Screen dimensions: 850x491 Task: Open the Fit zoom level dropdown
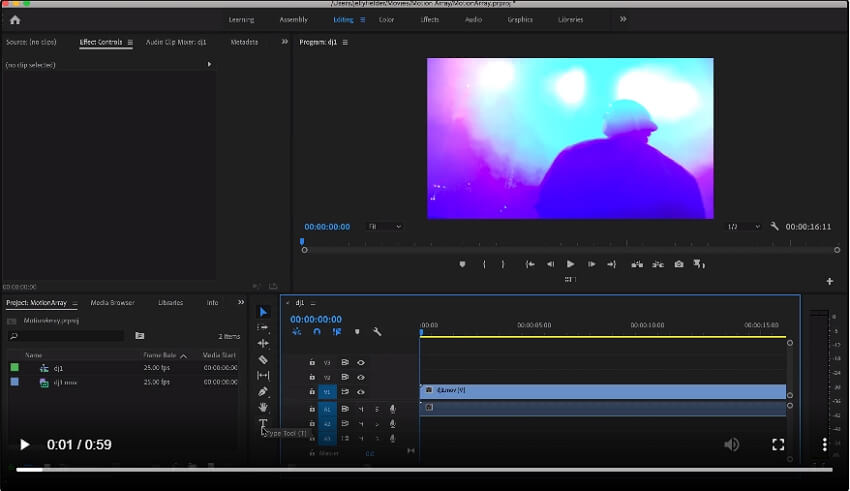click(384, 227)
